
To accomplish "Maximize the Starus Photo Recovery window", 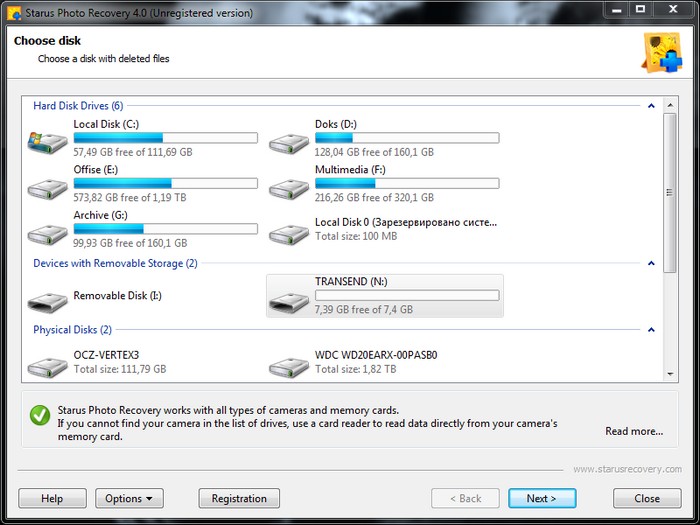I will click(641, 9).
